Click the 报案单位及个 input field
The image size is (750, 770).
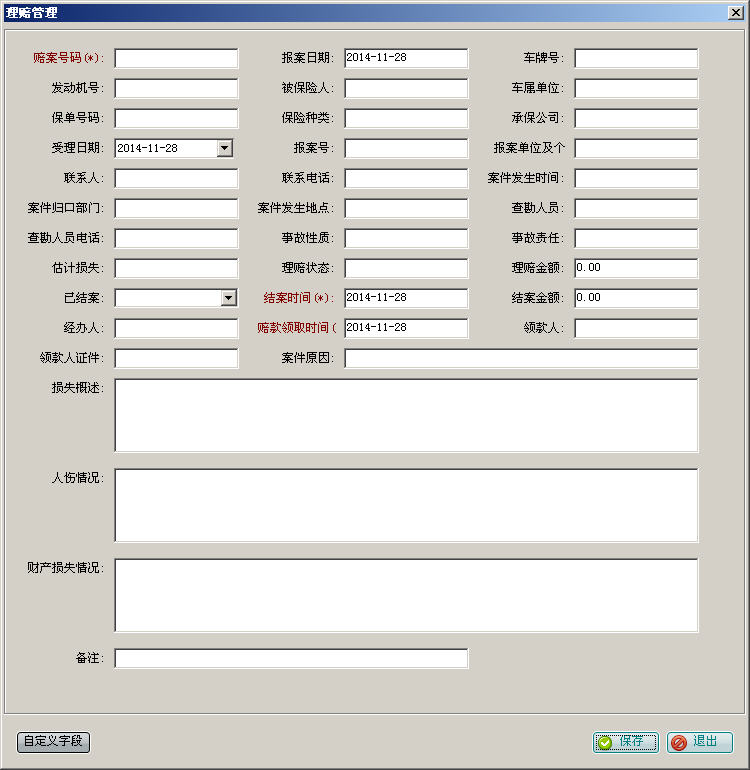[x=636, y=148]
